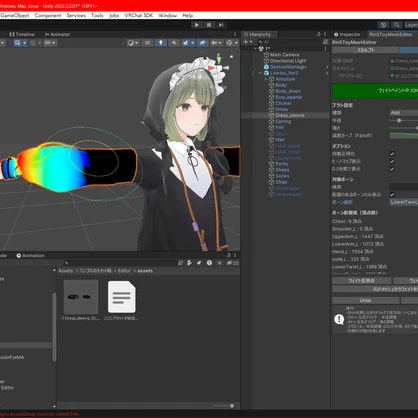418x418 pixels.
Task: Switch to the Animation tab
Action: point(30,256)
